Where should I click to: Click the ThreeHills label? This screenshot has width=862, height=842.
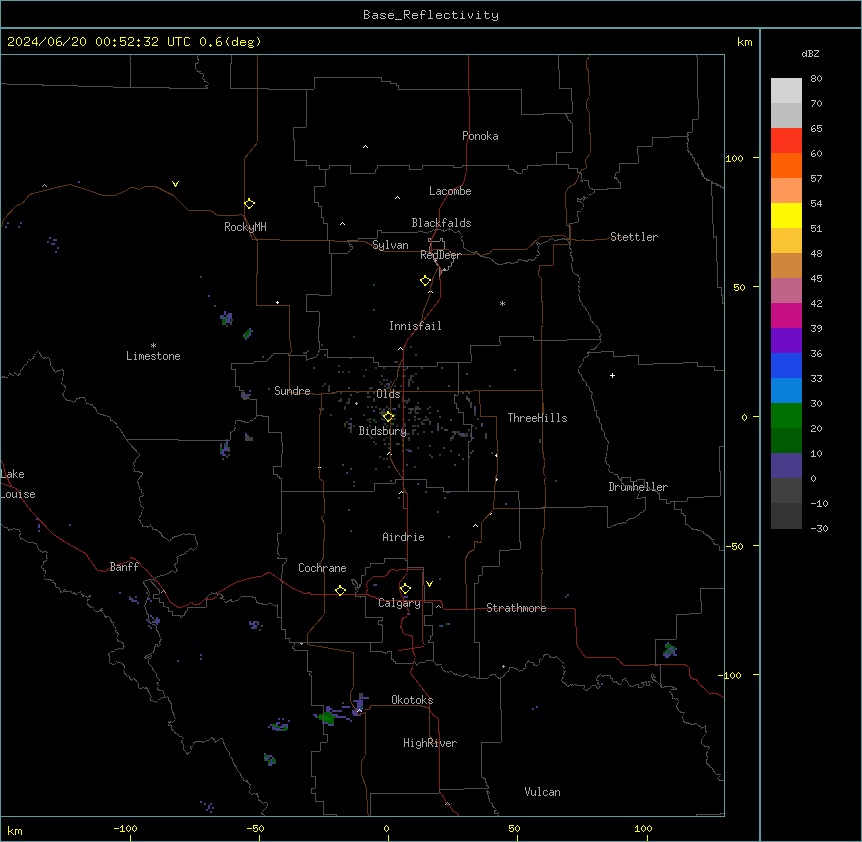click(537, 418)
